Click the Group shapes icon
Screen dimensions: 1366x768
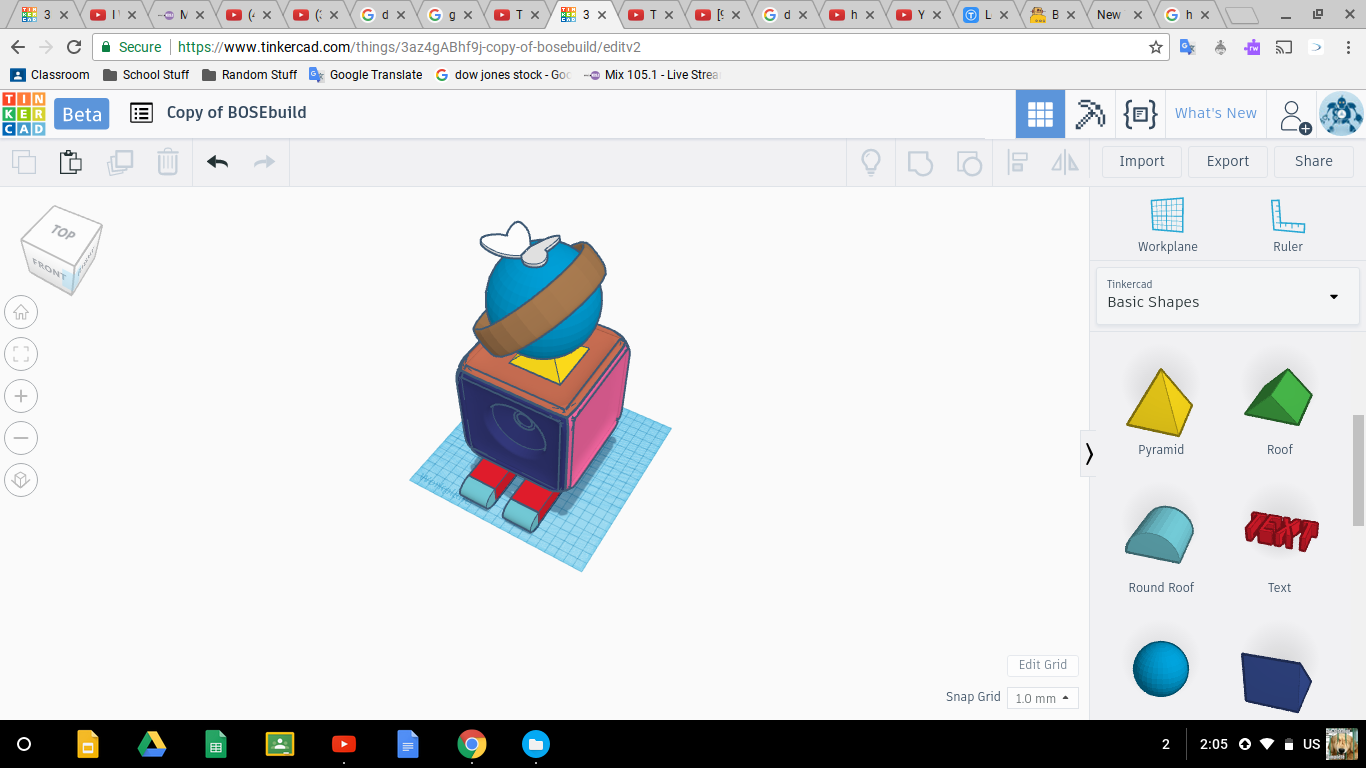(920, 162)
